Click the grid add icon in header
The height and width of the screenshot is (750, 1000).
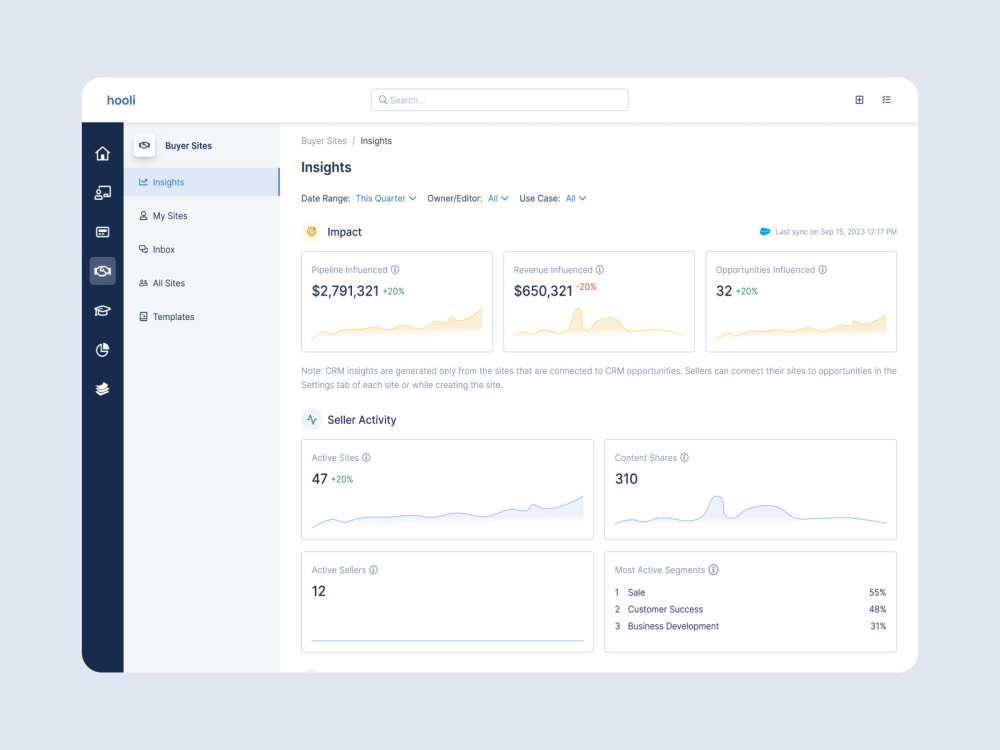click(859, 99)
